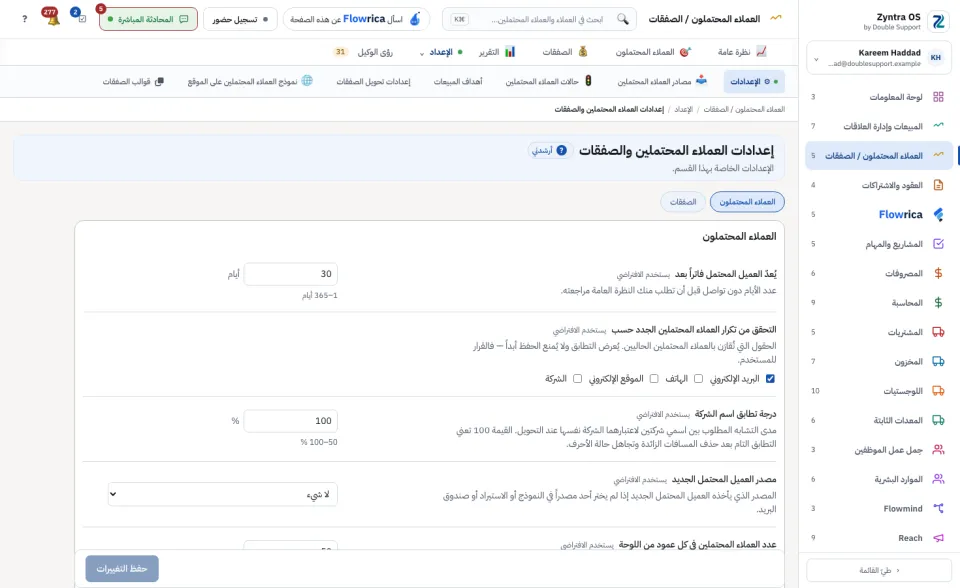Click حفظ التغييرات button
This screenshot has width=960, height=588.
tap(122, 568)
